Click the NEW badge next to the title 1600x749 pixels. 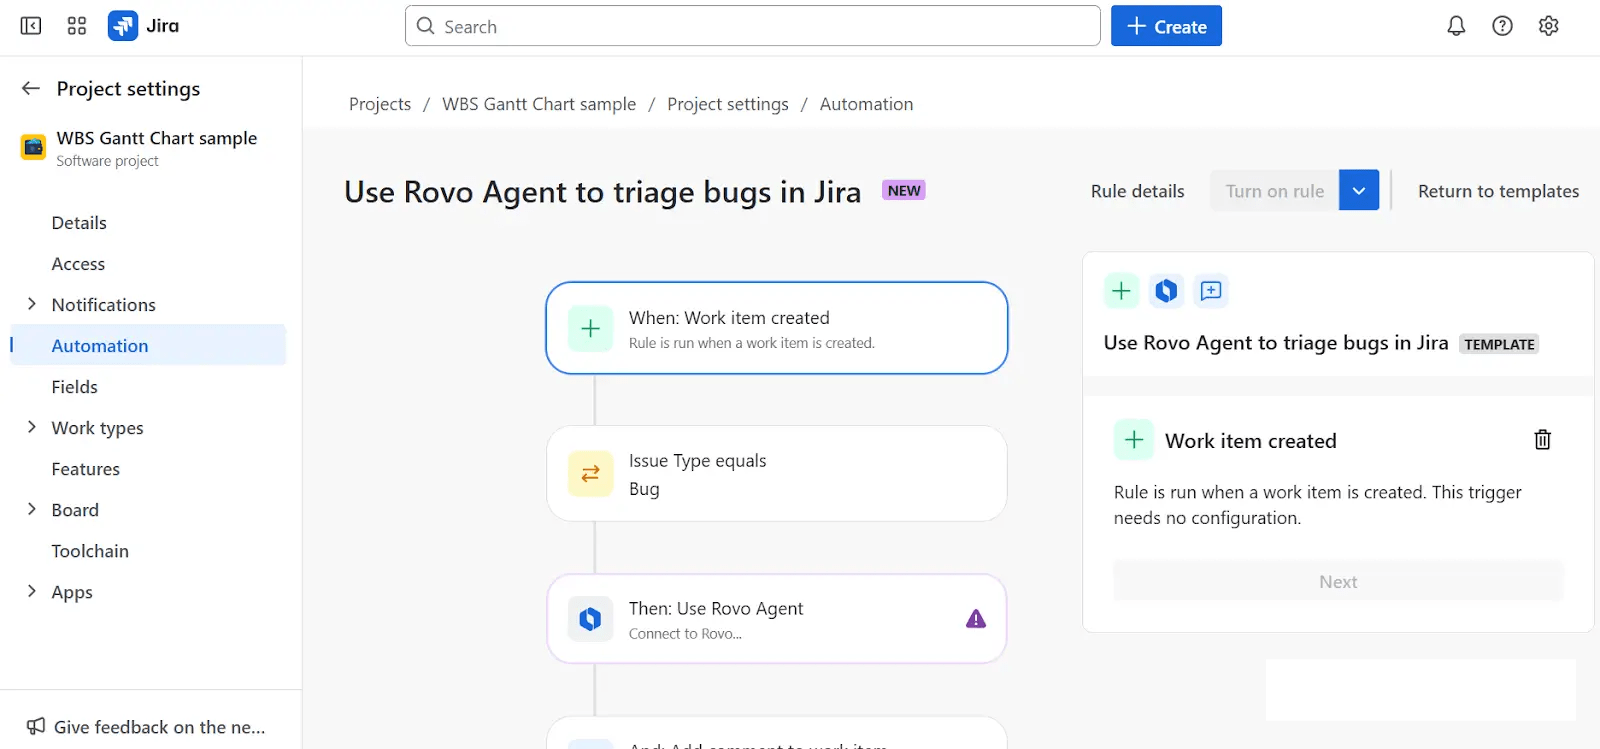click(904, 190)
